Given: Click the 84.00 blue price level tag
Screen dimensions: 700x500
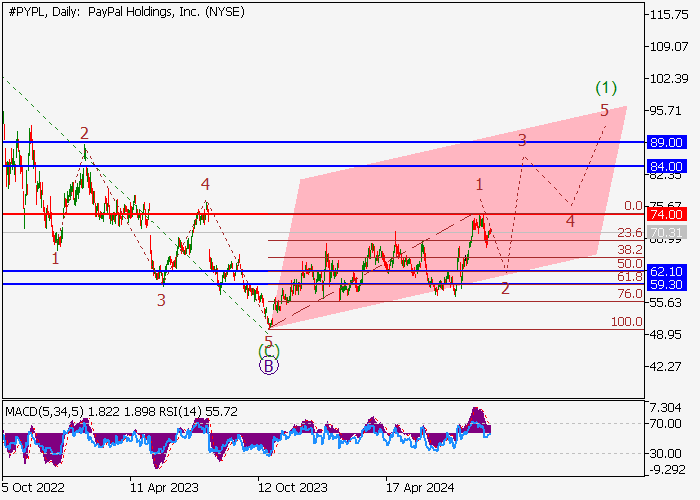Looking at the screenshot, I should 665,166.
